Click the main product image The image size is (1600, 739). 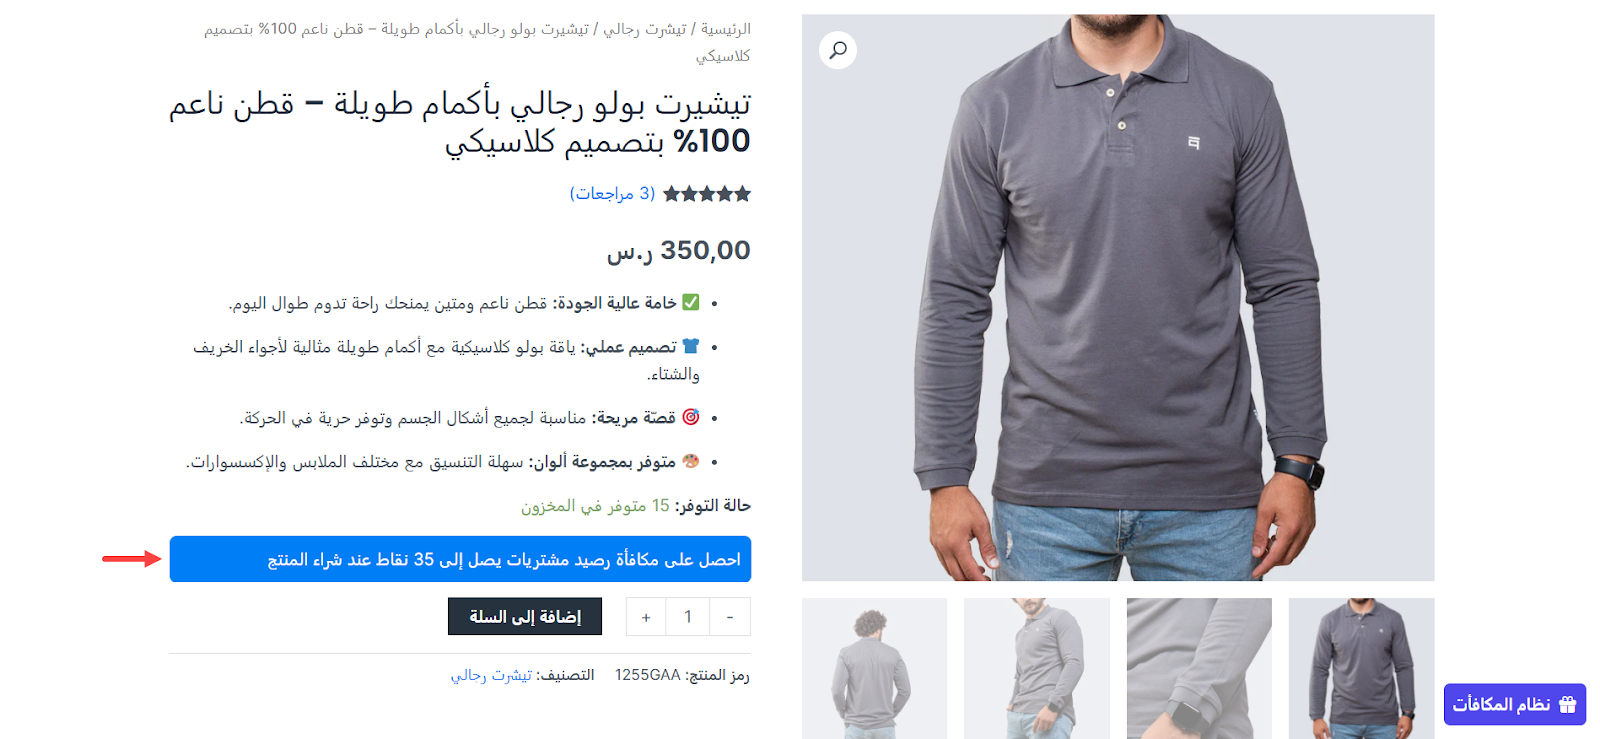[x=1118, y=297]
